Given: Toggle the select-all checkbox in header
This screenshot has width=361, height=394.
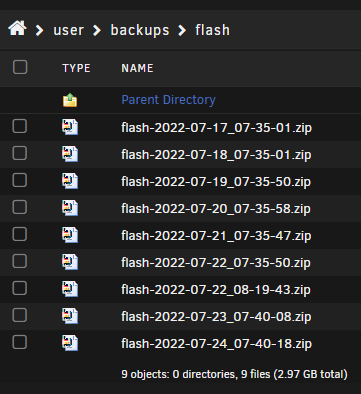Looking at the screenshot, I should [20, 67].
